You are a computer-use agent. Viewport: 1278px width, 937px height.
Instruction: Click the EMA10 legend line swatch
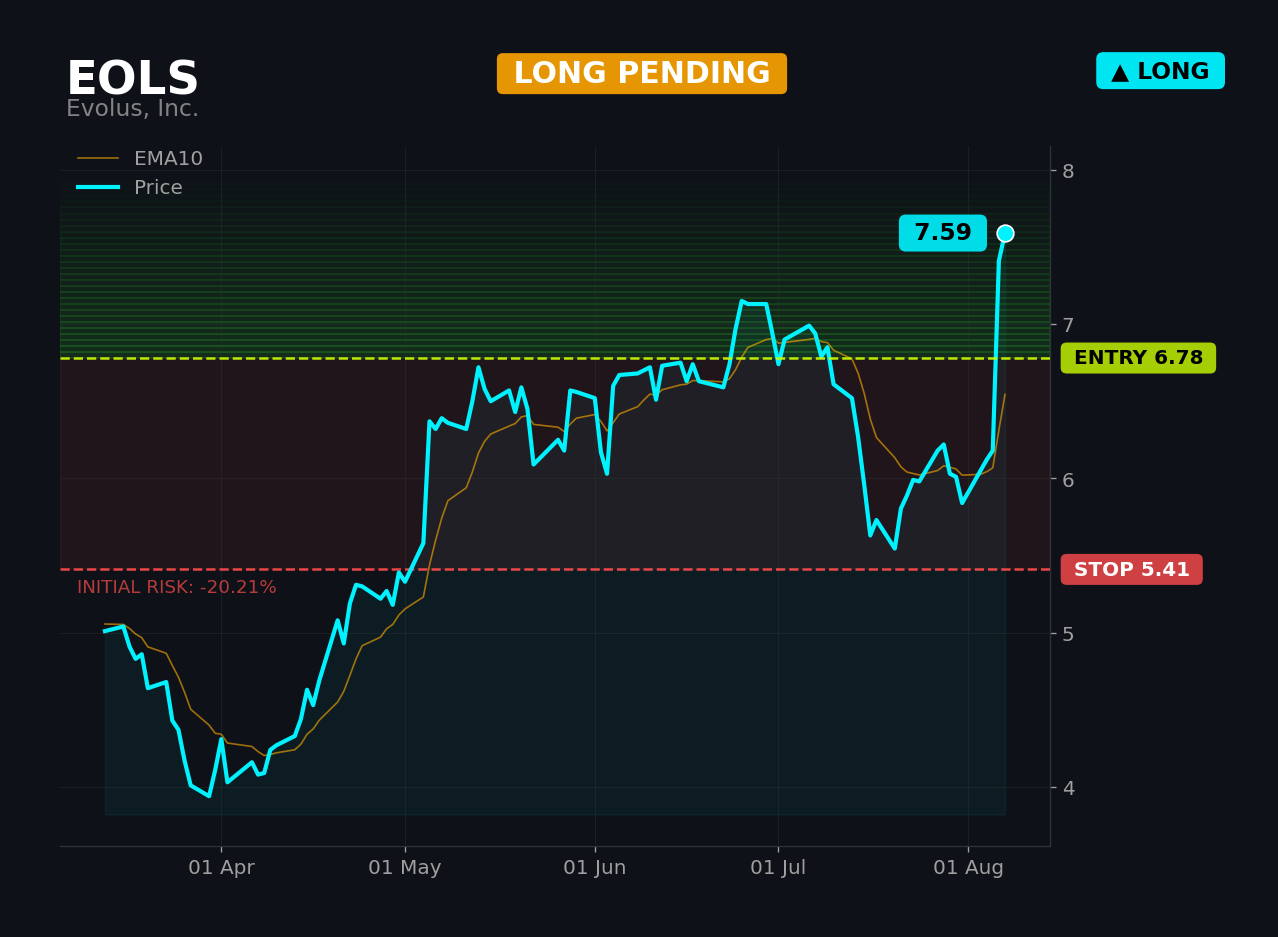coord(98,159)
